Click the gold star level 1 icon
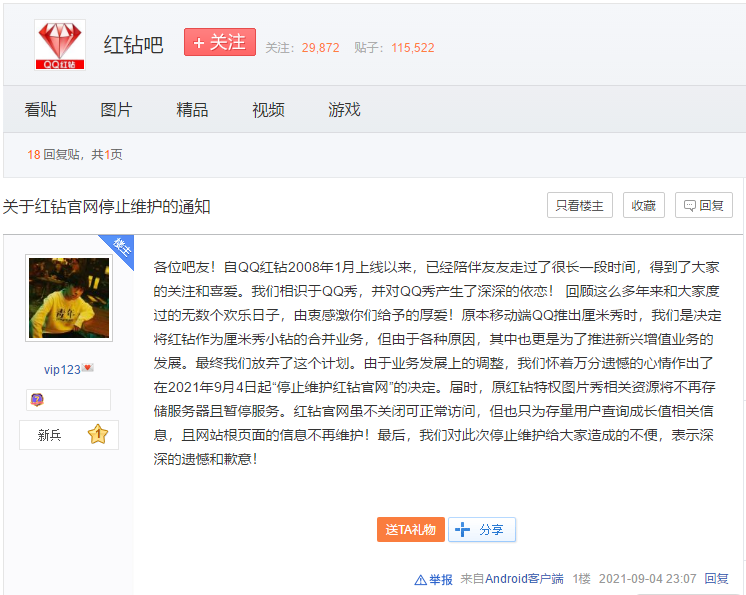 pos(97,435)
